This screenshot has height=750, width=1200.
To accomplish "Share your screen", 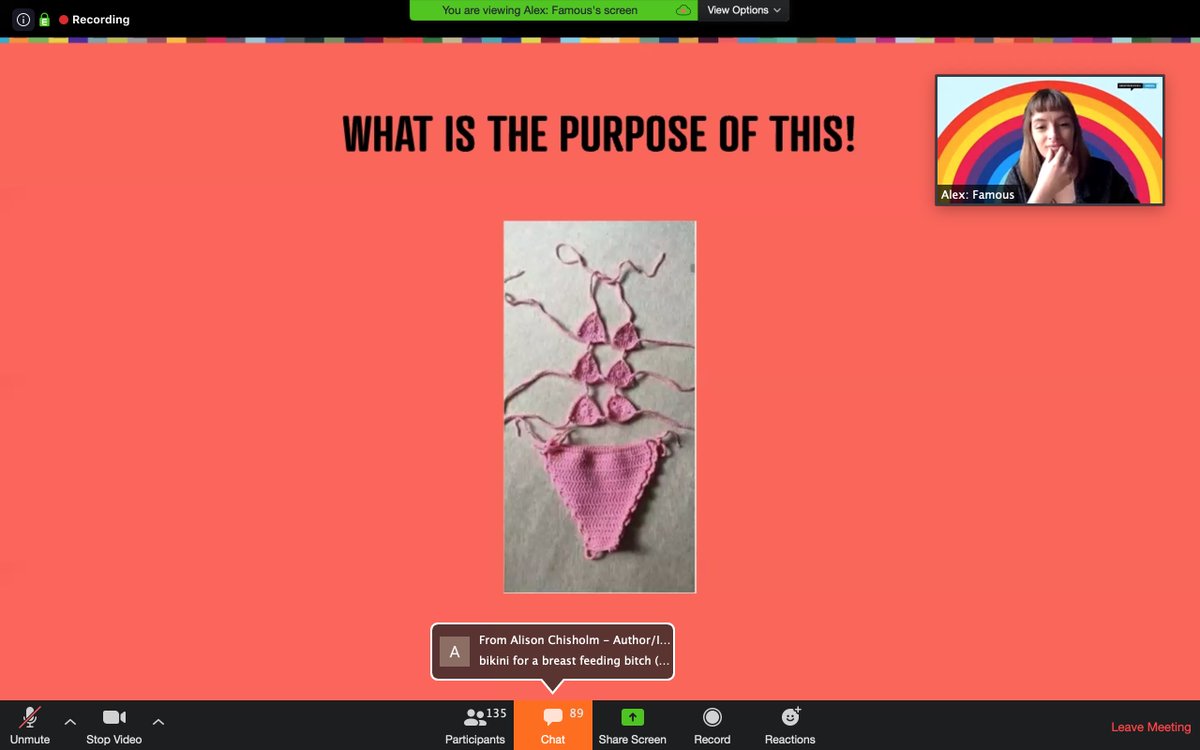I will point(632,725).
